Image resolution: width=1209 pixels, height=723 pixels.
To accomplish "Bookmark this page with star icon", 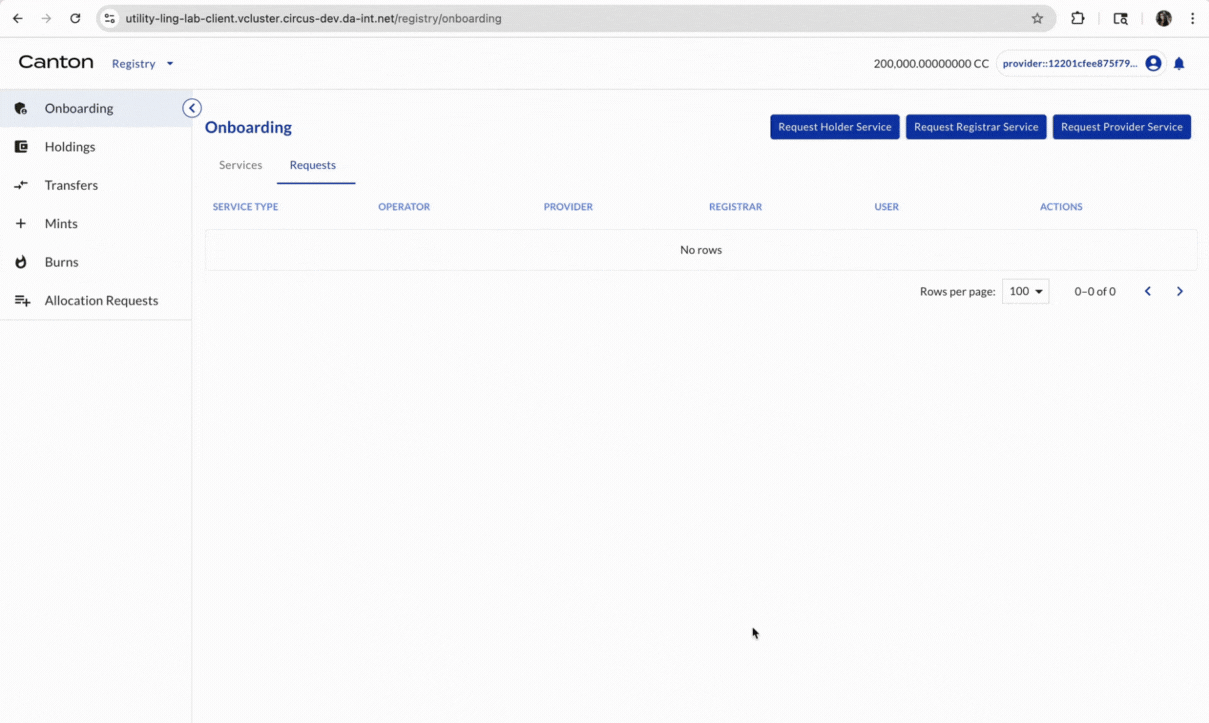I will (x=1037, y=18).
